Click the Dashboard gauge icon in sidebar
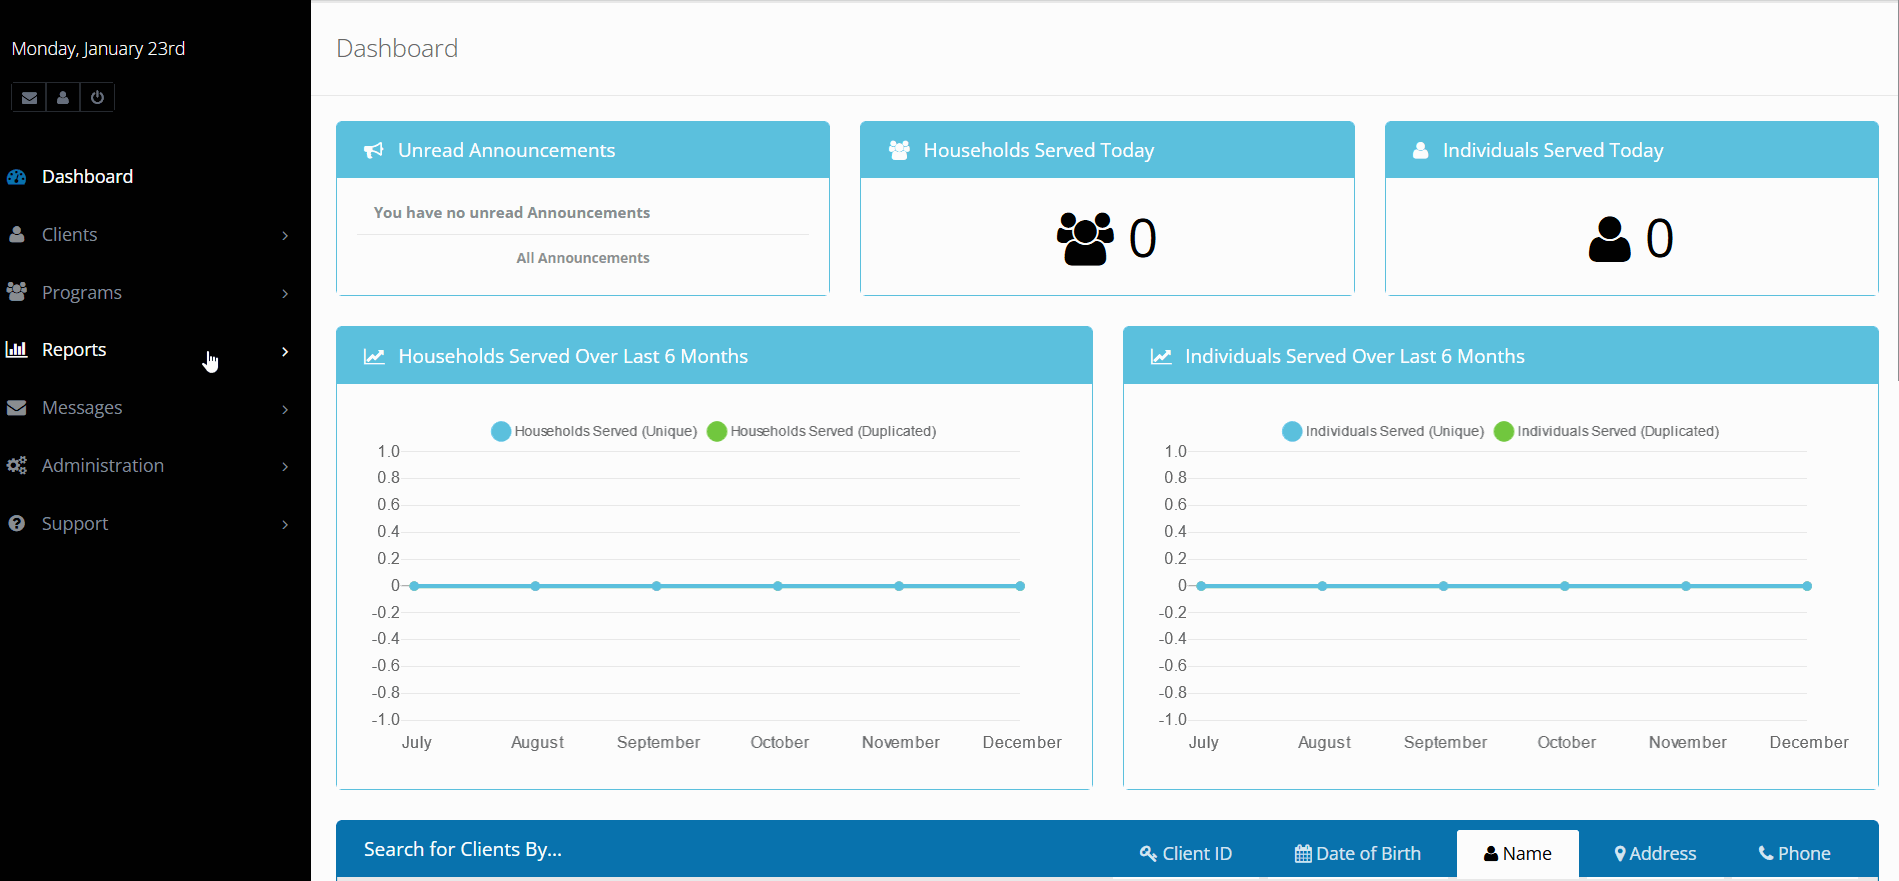The width and height of the screenshot is (1899, 881). click(17, 177)
